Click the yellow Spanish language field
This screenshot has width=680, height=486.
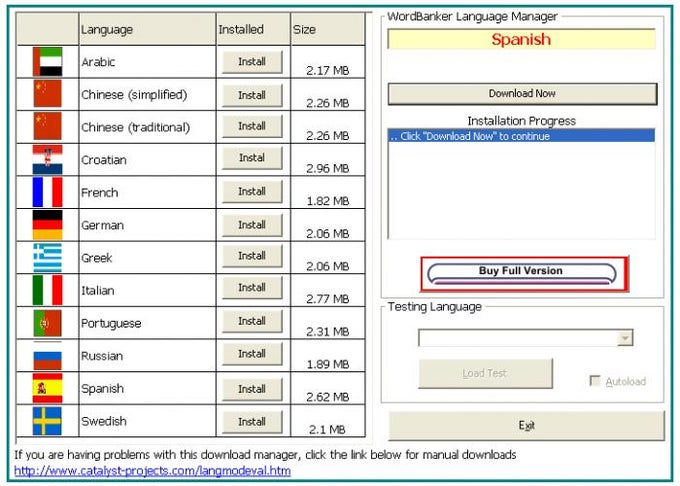click(521, 39)
